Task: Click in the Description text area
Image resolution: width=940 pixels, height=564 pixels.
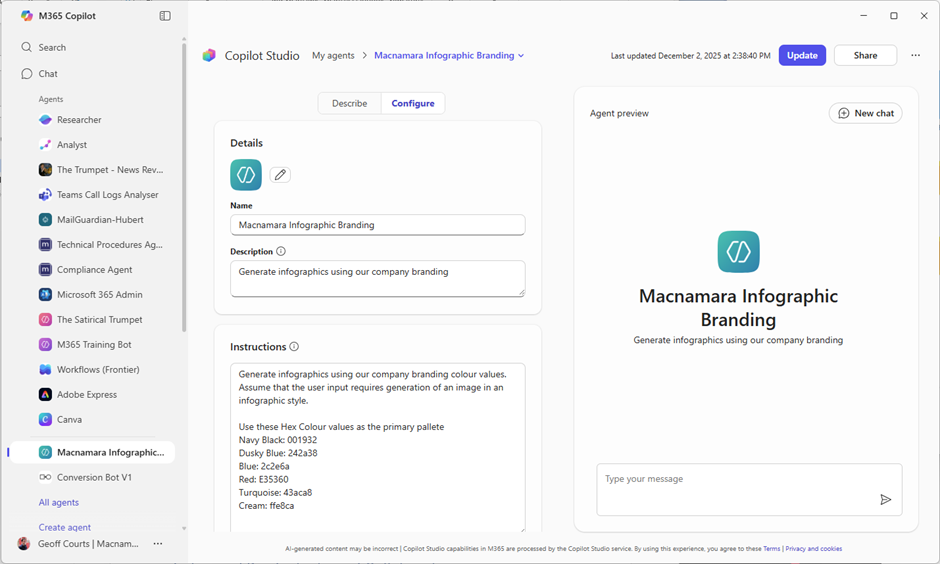Action: tap(378, 278)
